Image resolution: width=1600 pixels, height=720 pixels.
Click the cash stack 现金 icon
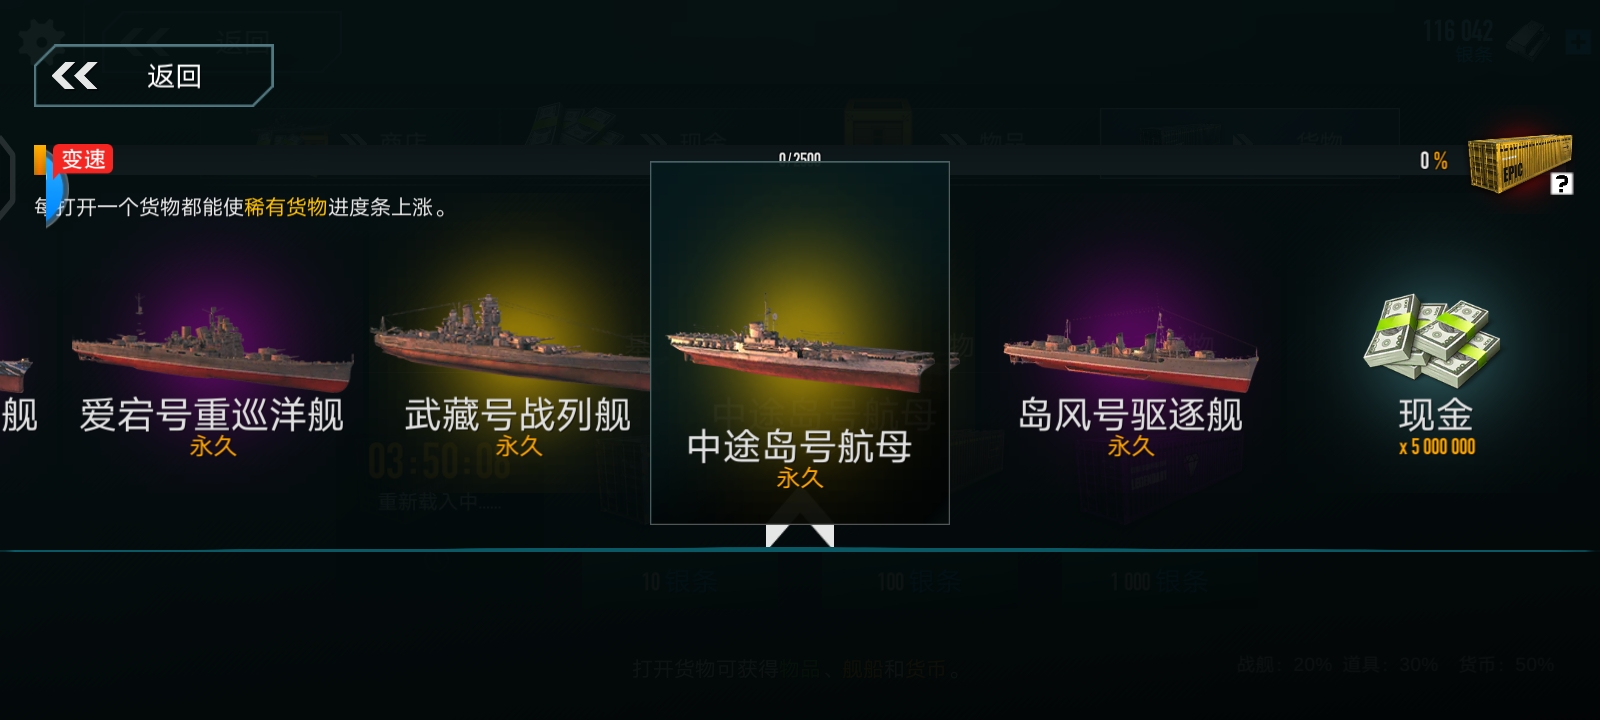pos(1433,342)
